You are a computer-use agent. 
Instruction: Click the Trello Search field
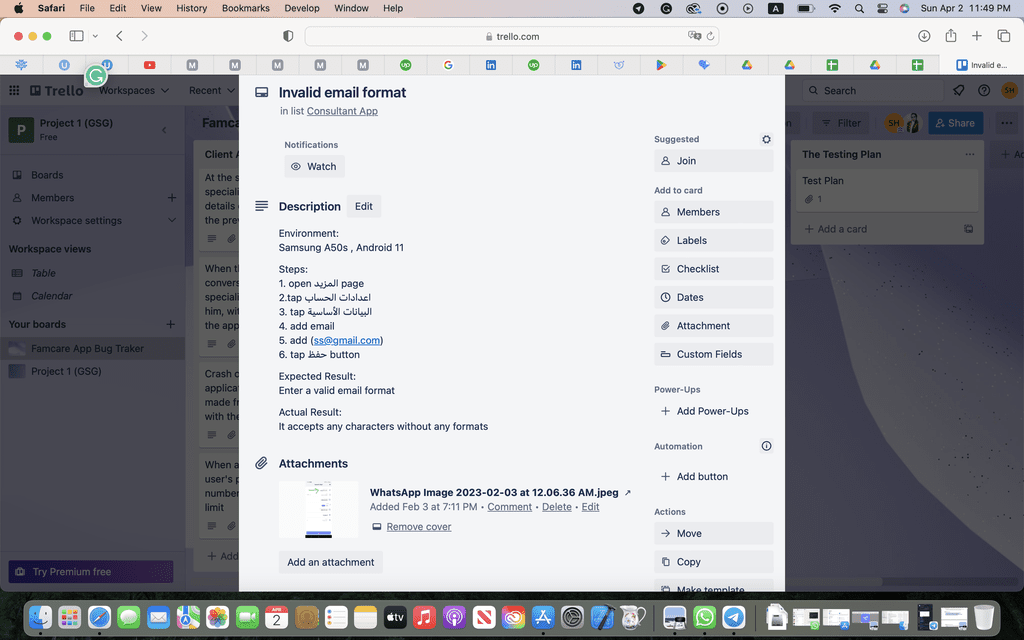(x=872, y=91)
